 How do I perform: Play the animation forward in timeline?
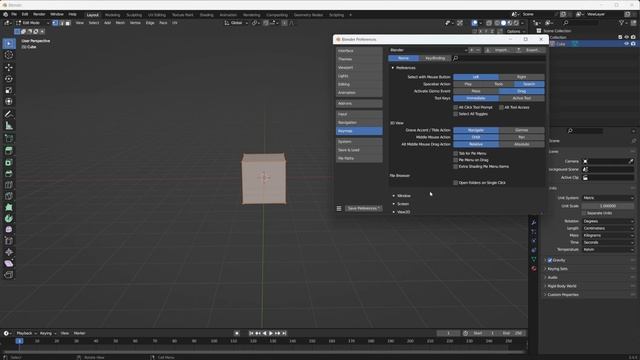pos(271,333)
